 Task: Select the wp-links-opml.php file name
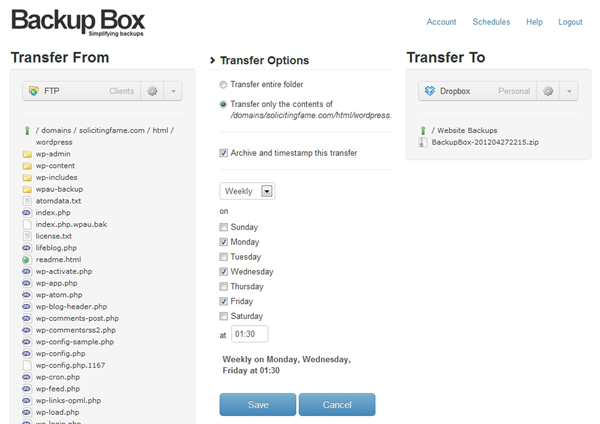pyautogui.click(x=68, y=401)
